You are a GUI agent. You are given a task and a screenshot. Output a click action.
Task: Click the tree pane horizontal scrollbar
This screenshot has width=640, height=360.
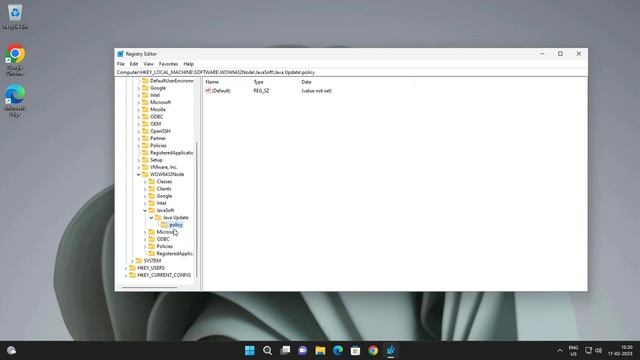(x=149, y=287)
